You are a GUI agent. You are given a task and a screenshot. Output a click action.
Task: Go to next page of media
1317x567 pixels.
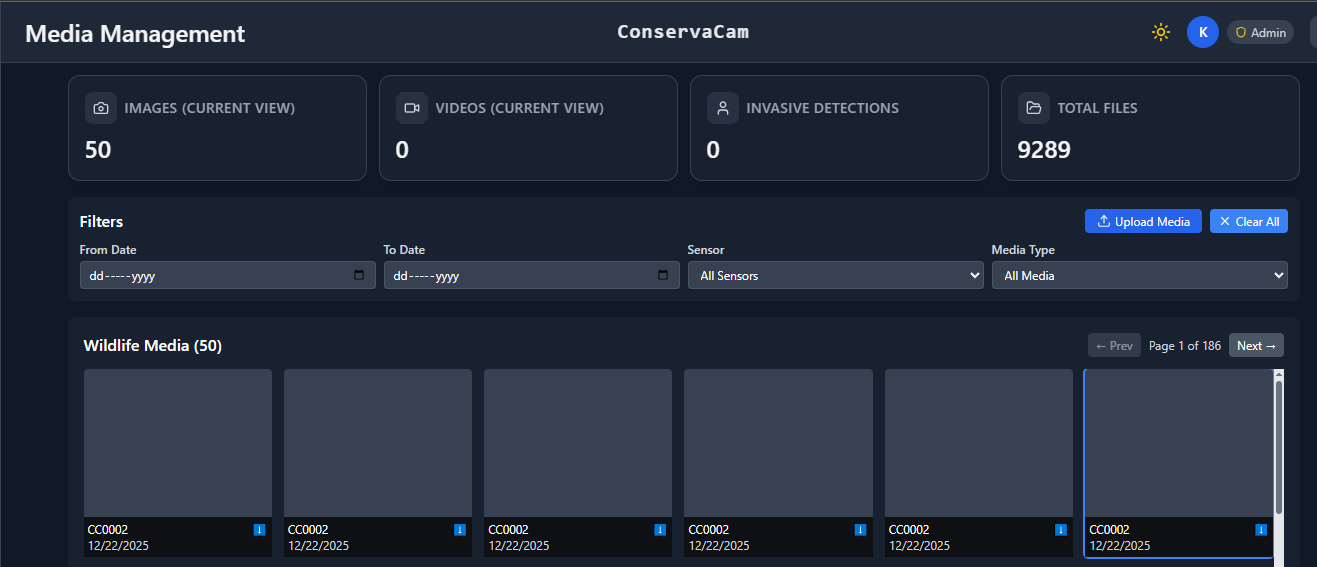pos(1256,345)
